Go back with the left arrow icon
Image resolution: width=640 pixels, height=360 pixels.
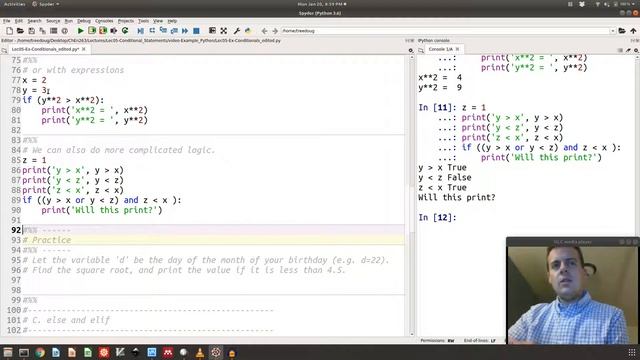click(264, 31)
